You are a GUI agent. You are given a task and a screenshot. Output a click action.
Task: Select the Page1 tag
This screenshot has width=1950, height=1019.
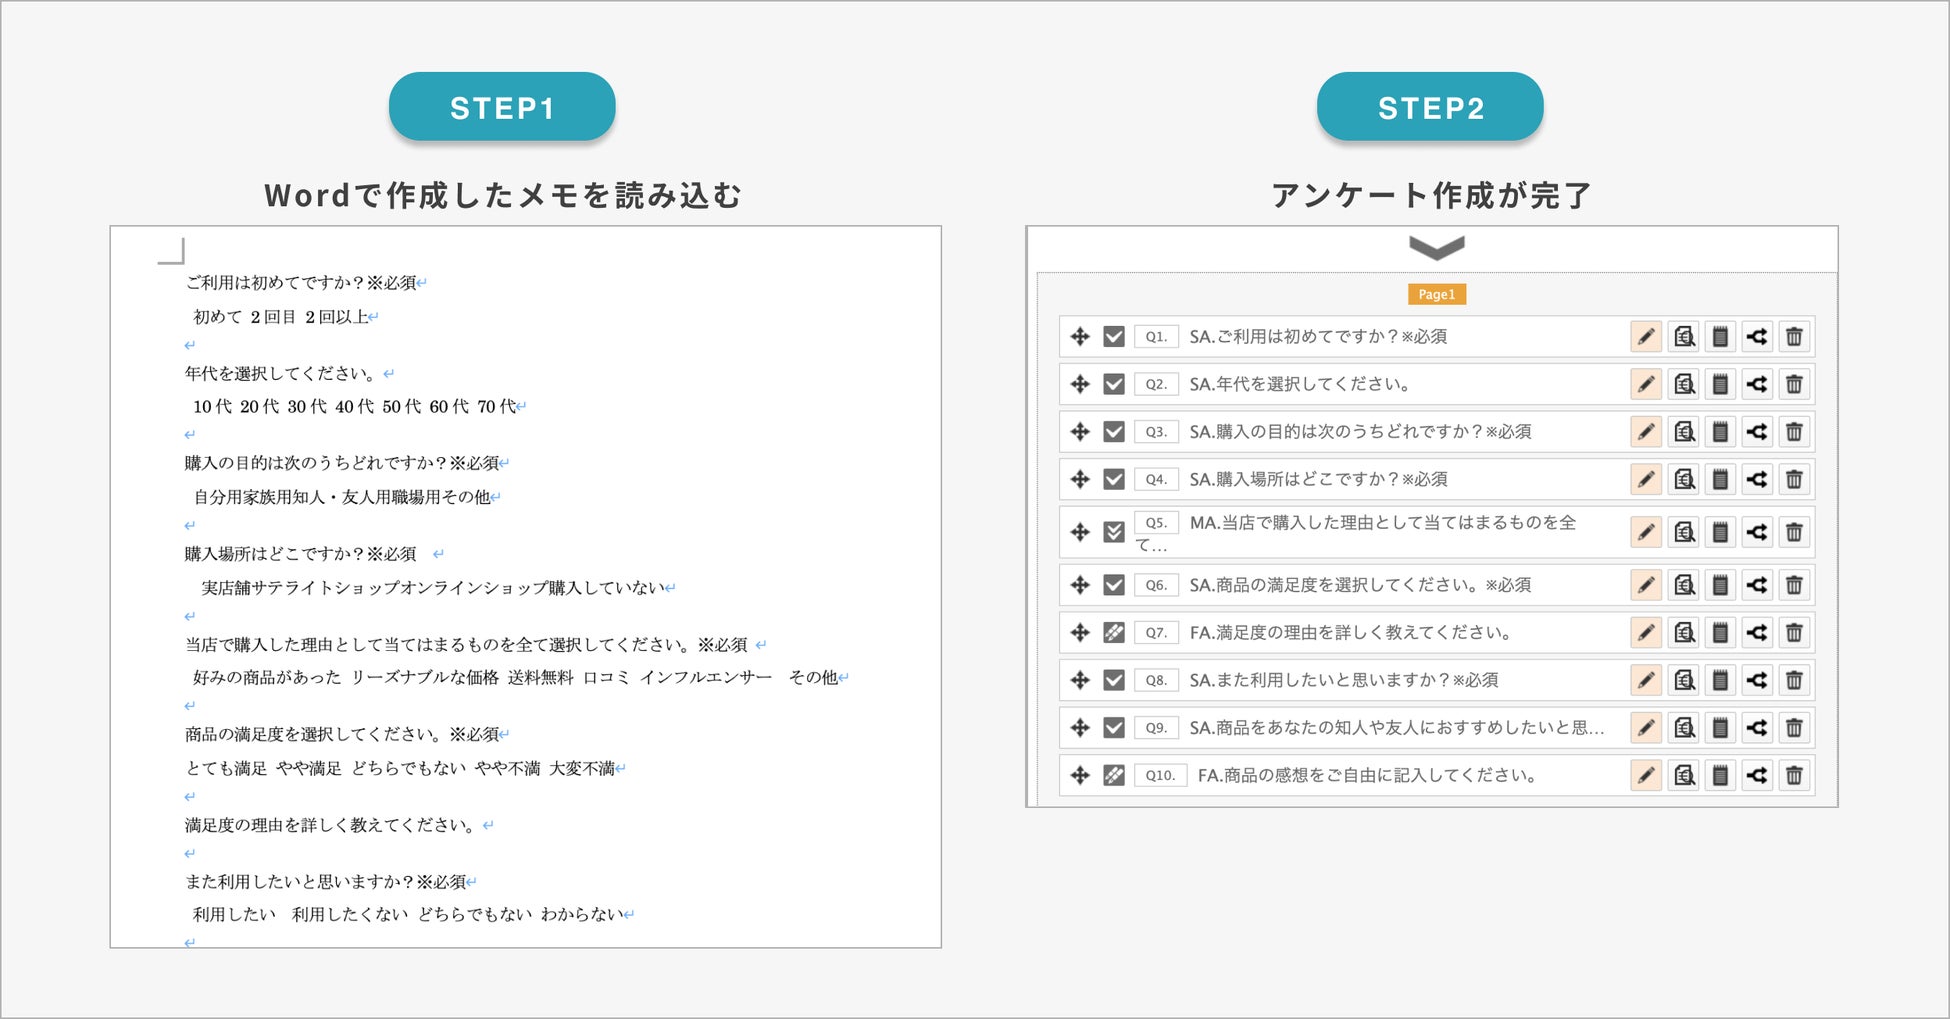coord(1437,294)
